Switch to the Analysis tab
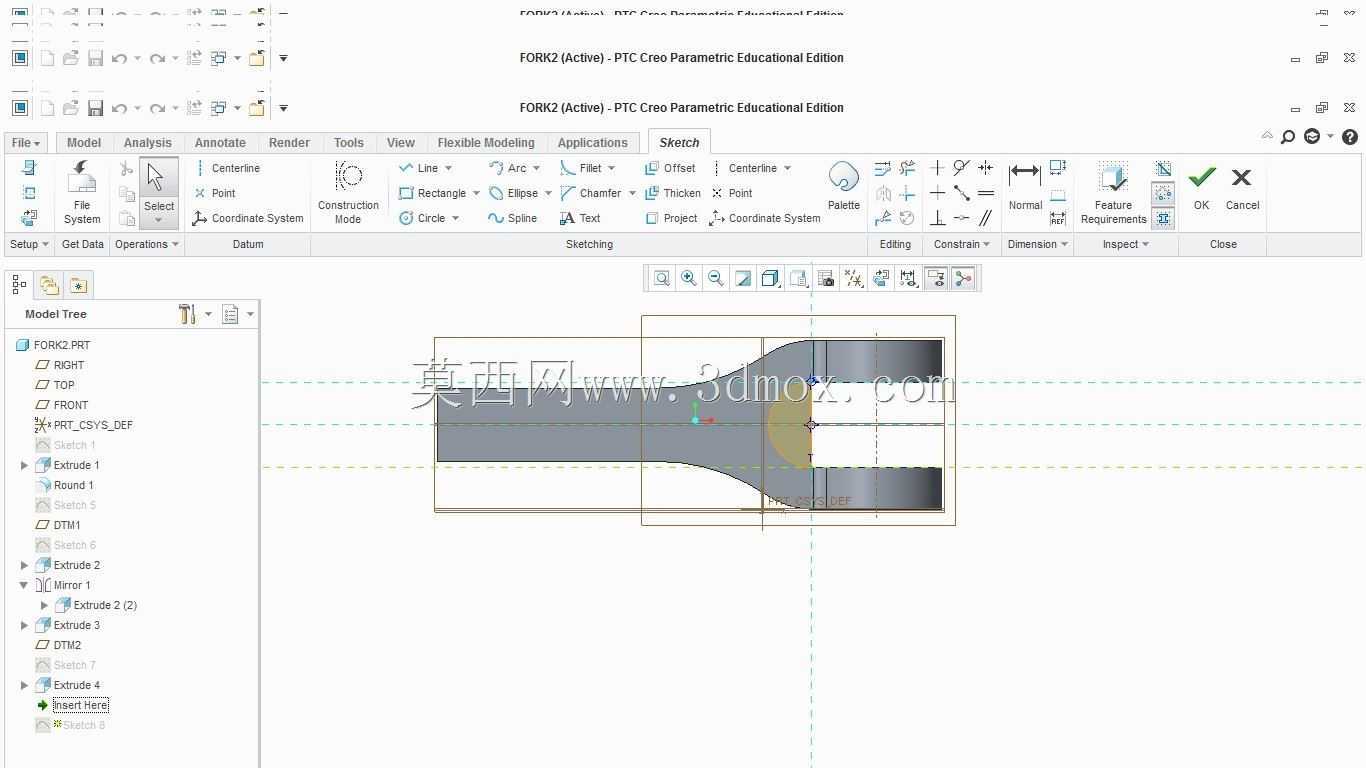 [x=148, y=143]
